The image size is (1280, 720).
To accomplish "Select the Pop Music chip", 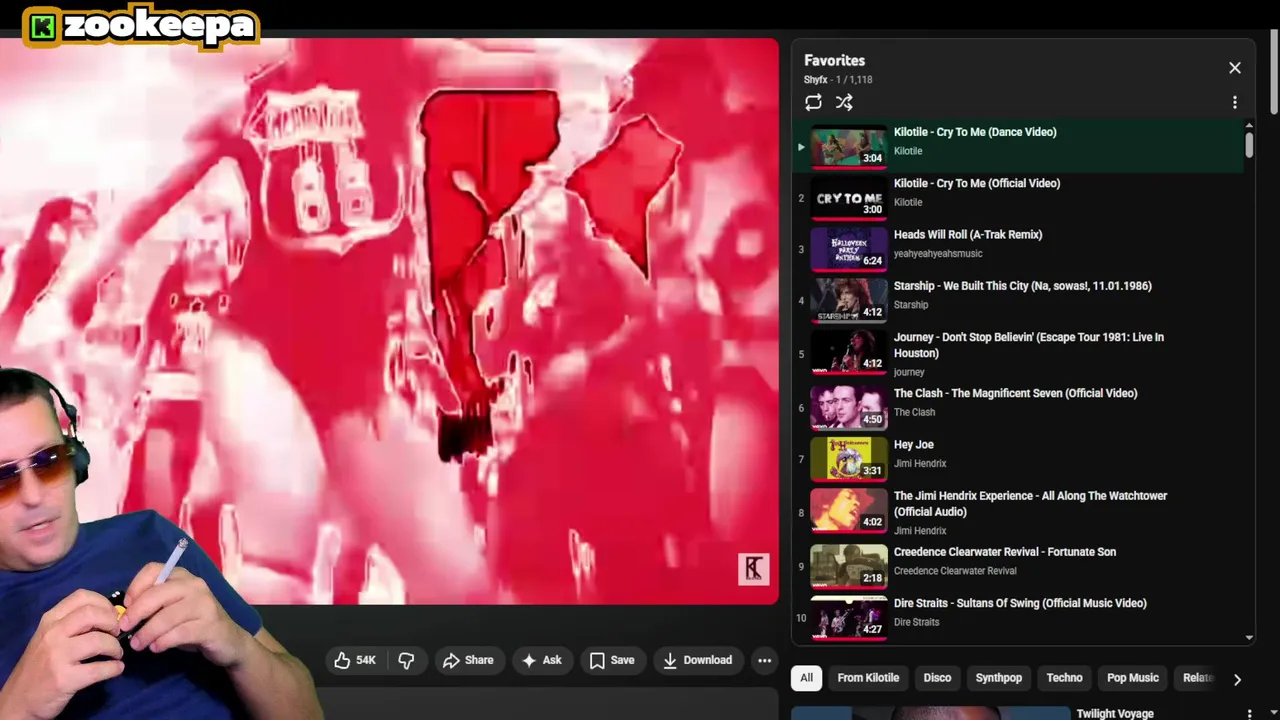I will pyautogui.click(x=1132, y=678).
